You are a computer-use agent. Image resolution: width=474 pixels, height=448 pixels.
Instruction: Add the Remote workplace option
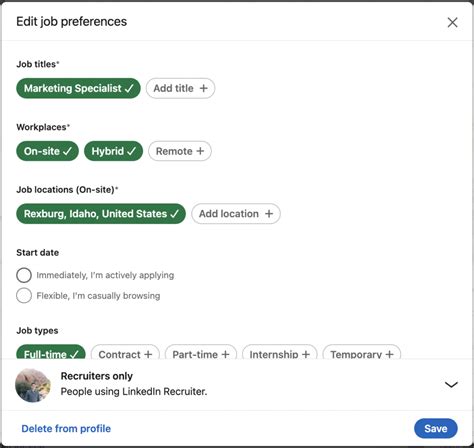(180, 151)
